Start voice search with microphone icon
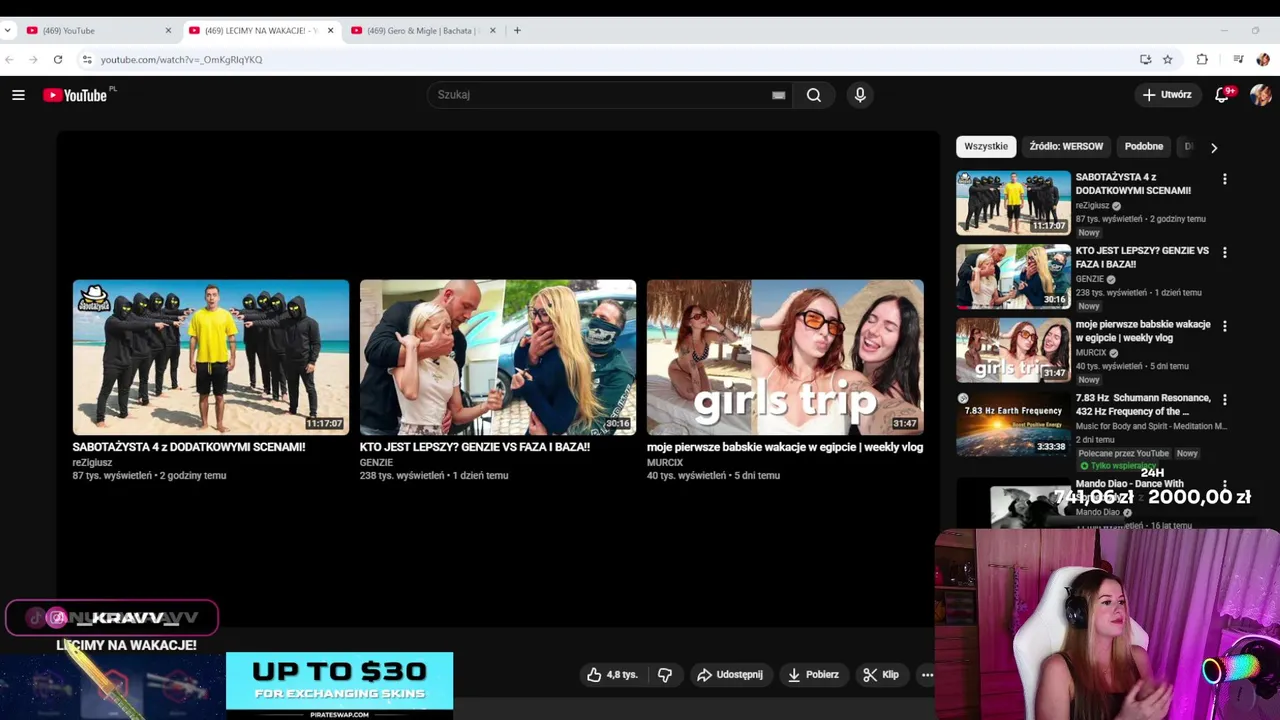This screenshot has height=720, width=1280. coord(860,95)
